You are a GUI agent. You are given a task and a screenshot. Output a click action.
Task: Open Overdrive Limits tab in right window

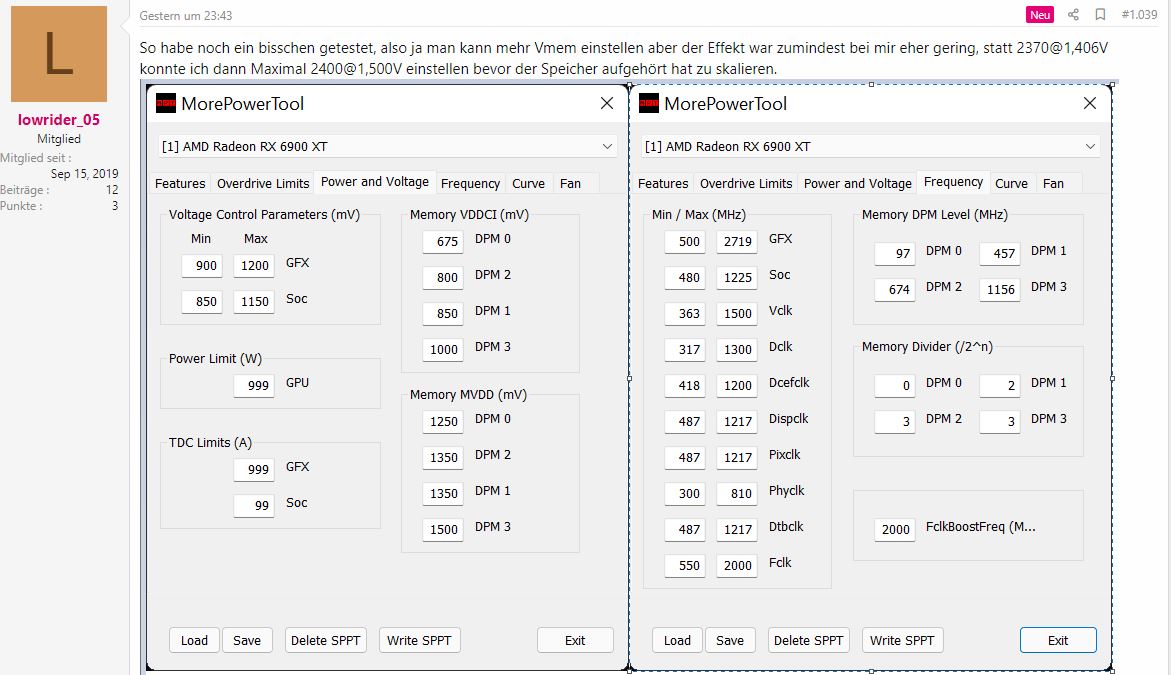[x=746, y=183]
